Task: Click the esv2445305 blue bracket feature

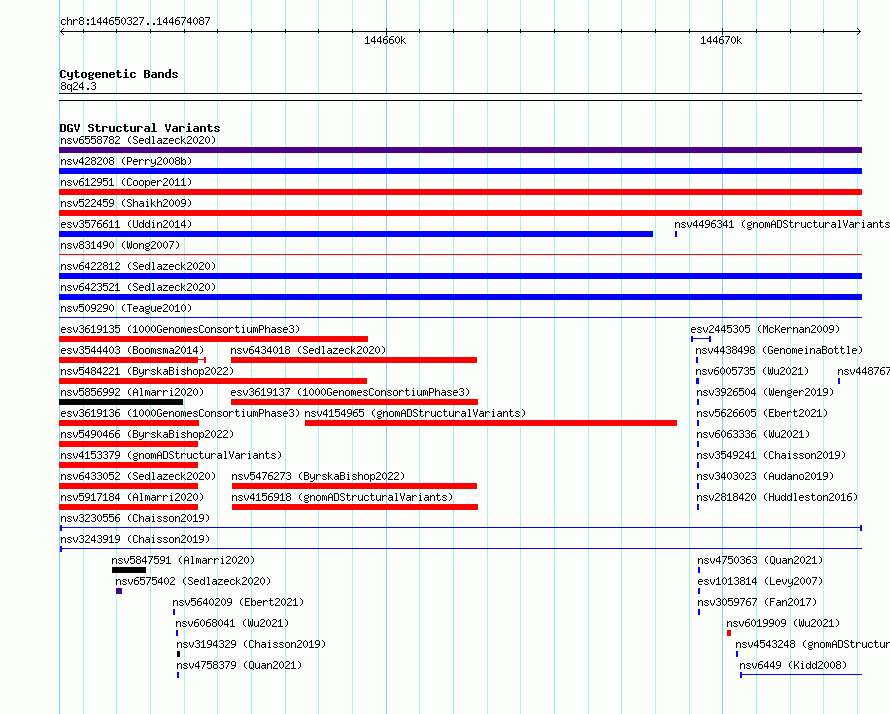Action: point(701,339)
